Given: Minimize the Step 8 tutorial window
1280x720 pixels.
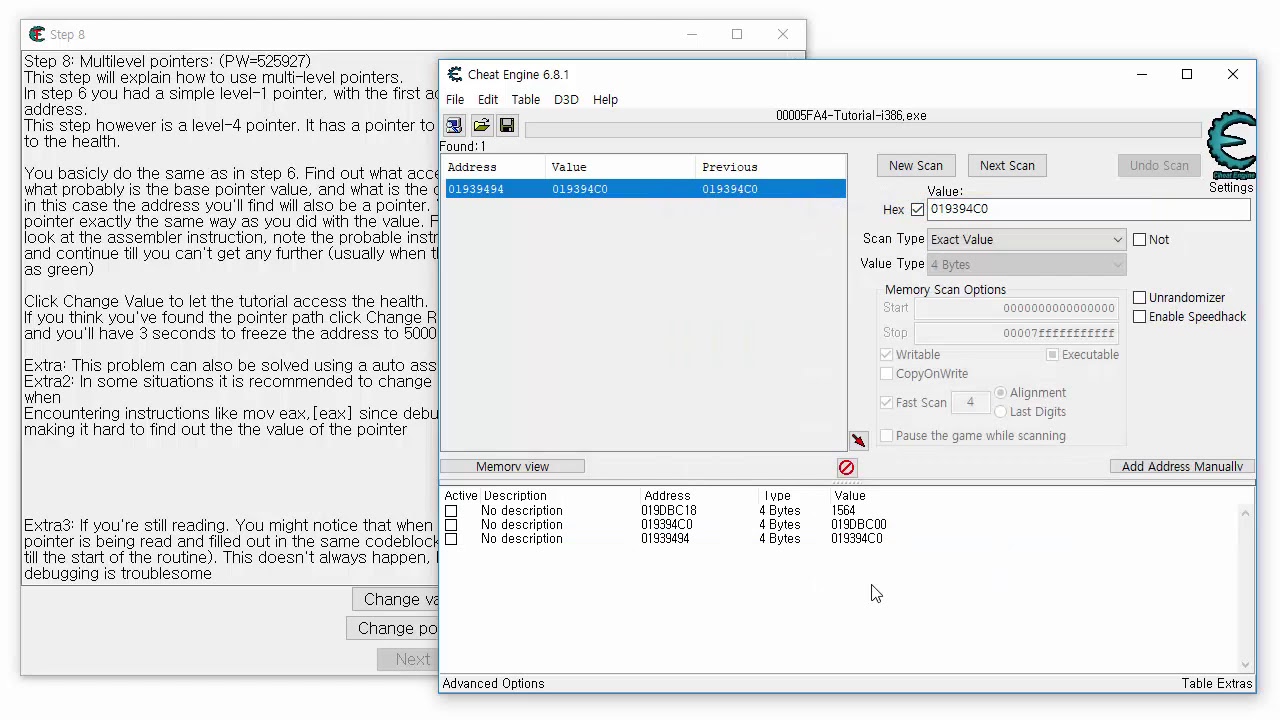Looking at the screenshot, I should [691, 34].
